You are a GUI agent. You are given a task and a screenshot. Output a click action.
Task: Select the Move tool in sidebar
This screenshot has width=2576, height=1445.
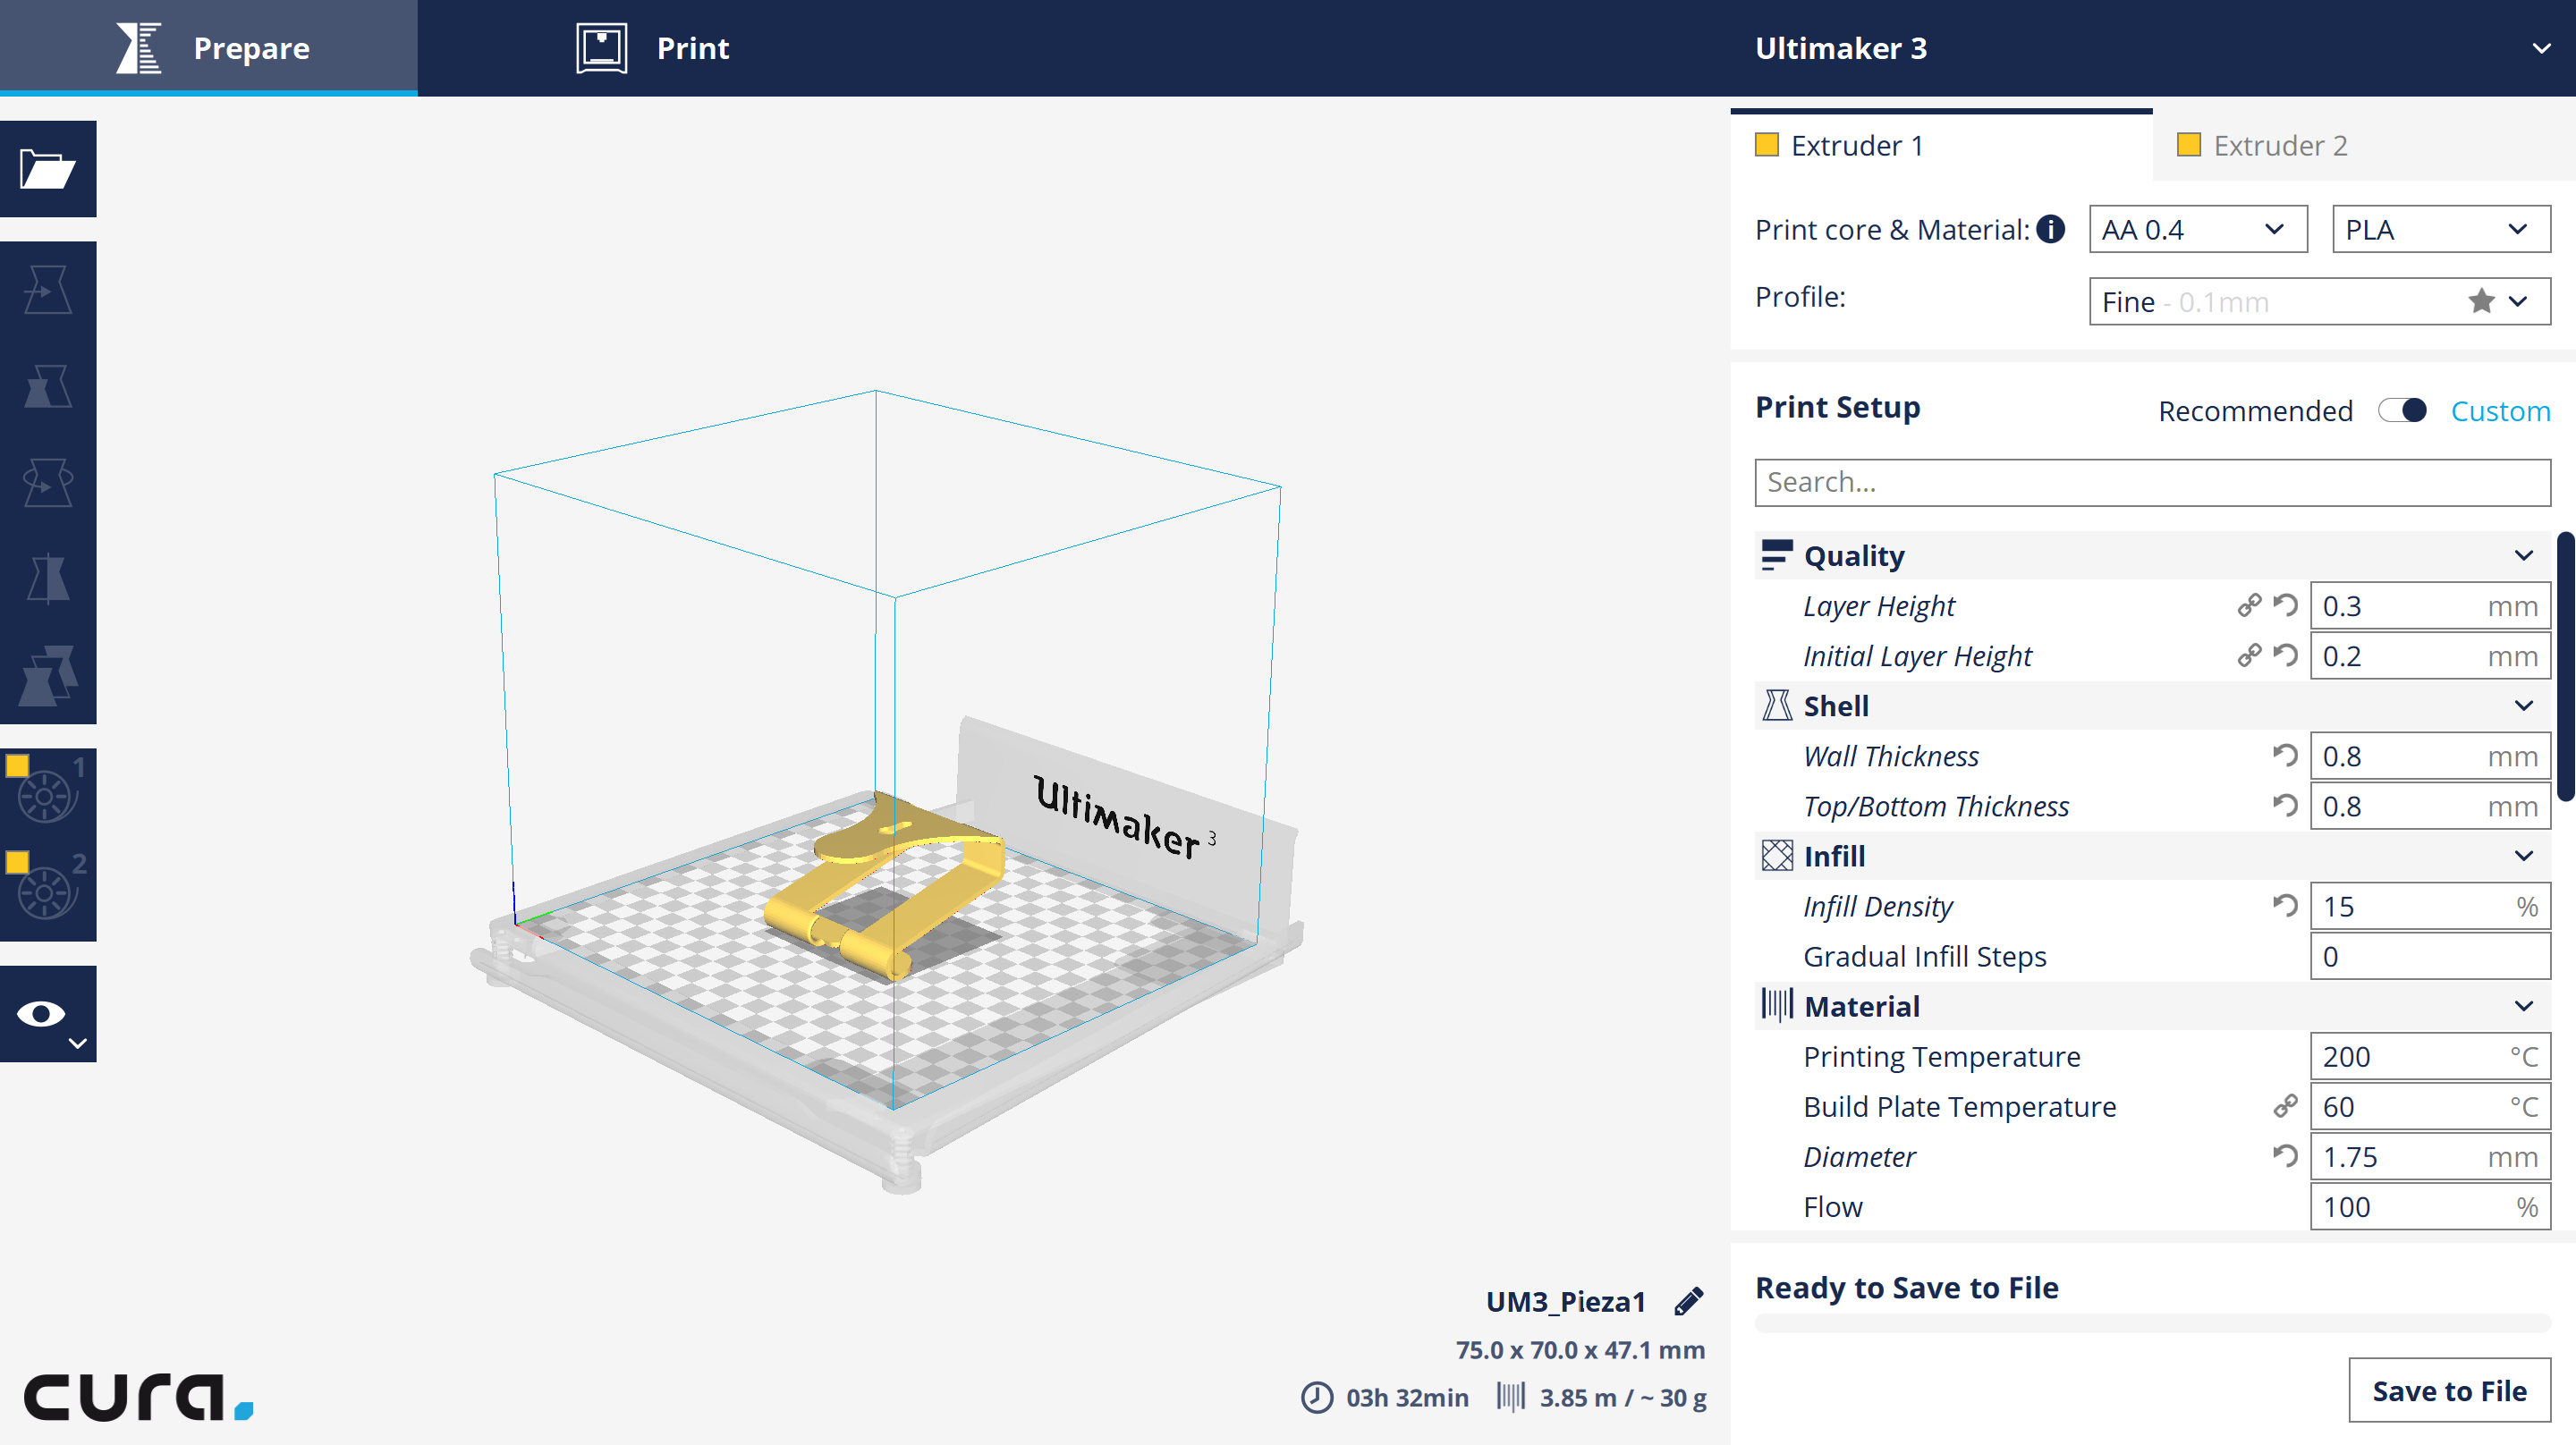point(48,290)
